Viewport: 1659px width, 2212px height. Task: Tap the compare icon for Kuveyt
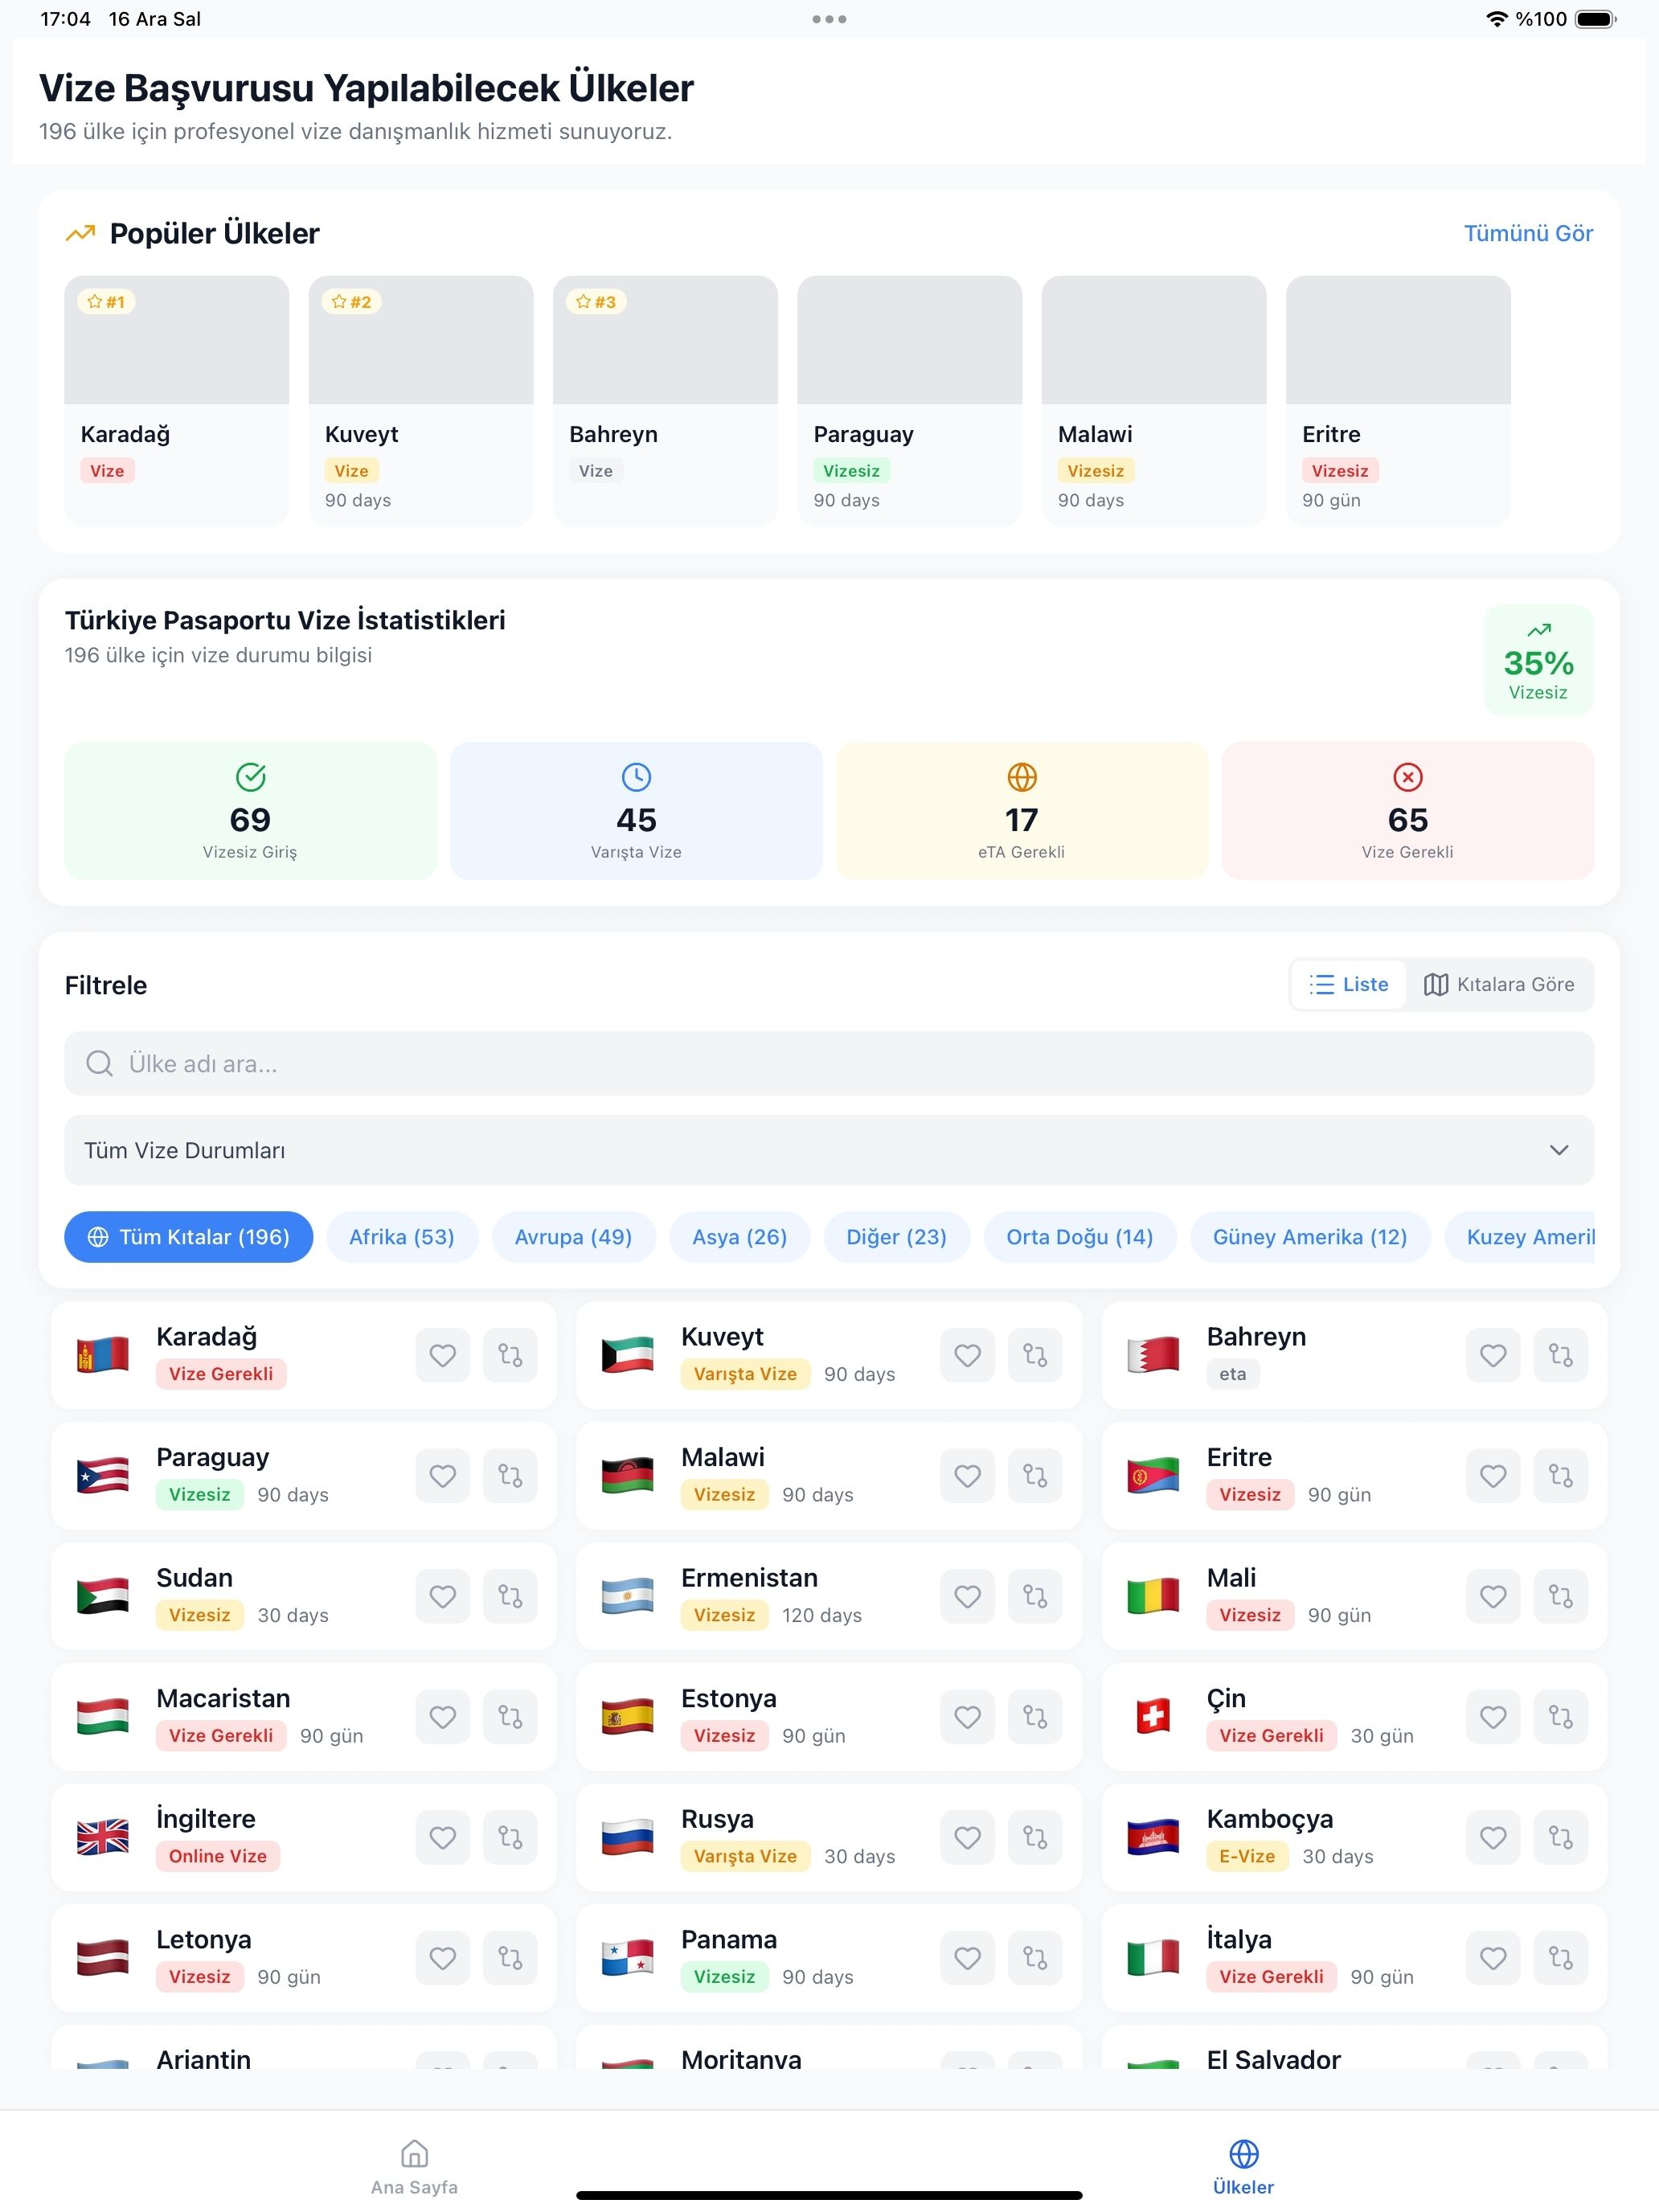point(1035,1355)
